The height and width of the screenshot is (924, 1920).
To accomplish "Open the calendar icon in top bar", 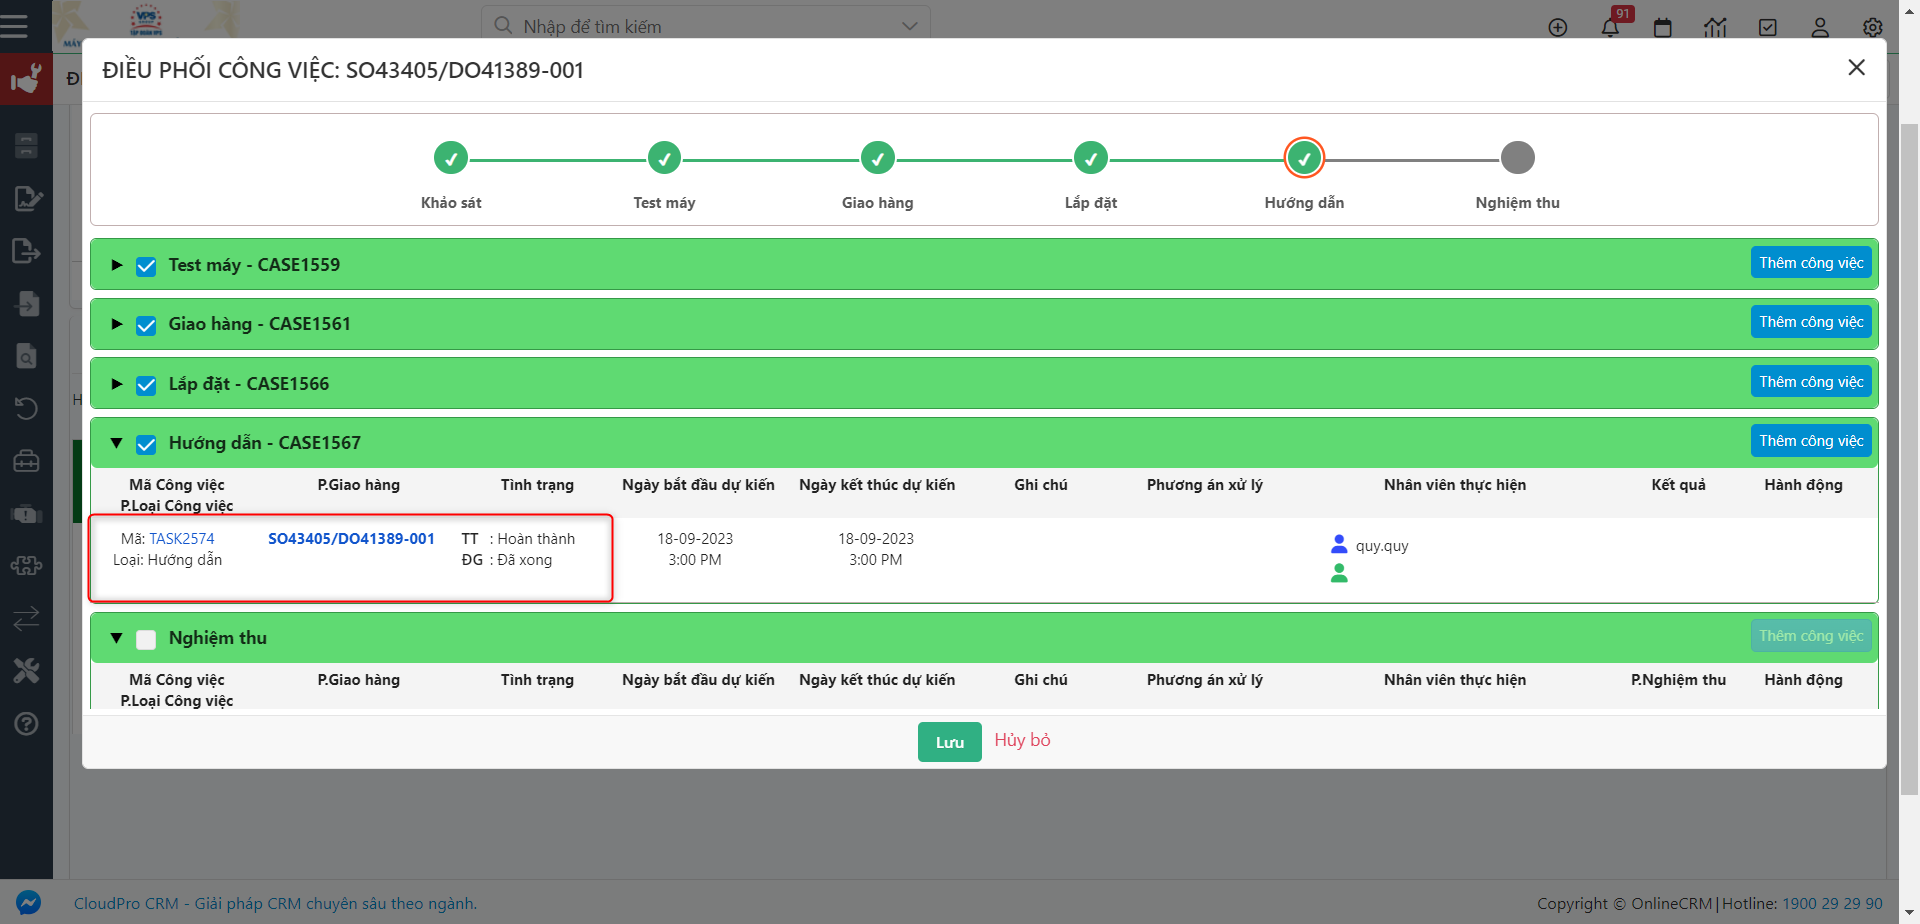I will pos(1663,27).
